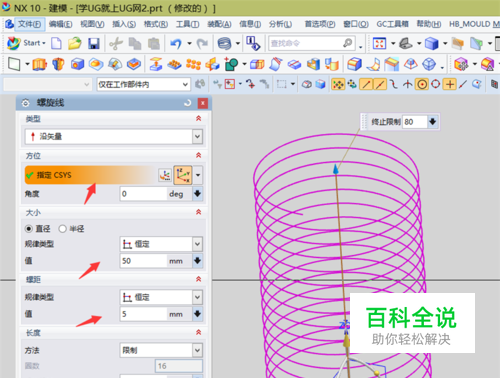Click the revolve icon
This screenshot has width=500, height=378.
58,64
